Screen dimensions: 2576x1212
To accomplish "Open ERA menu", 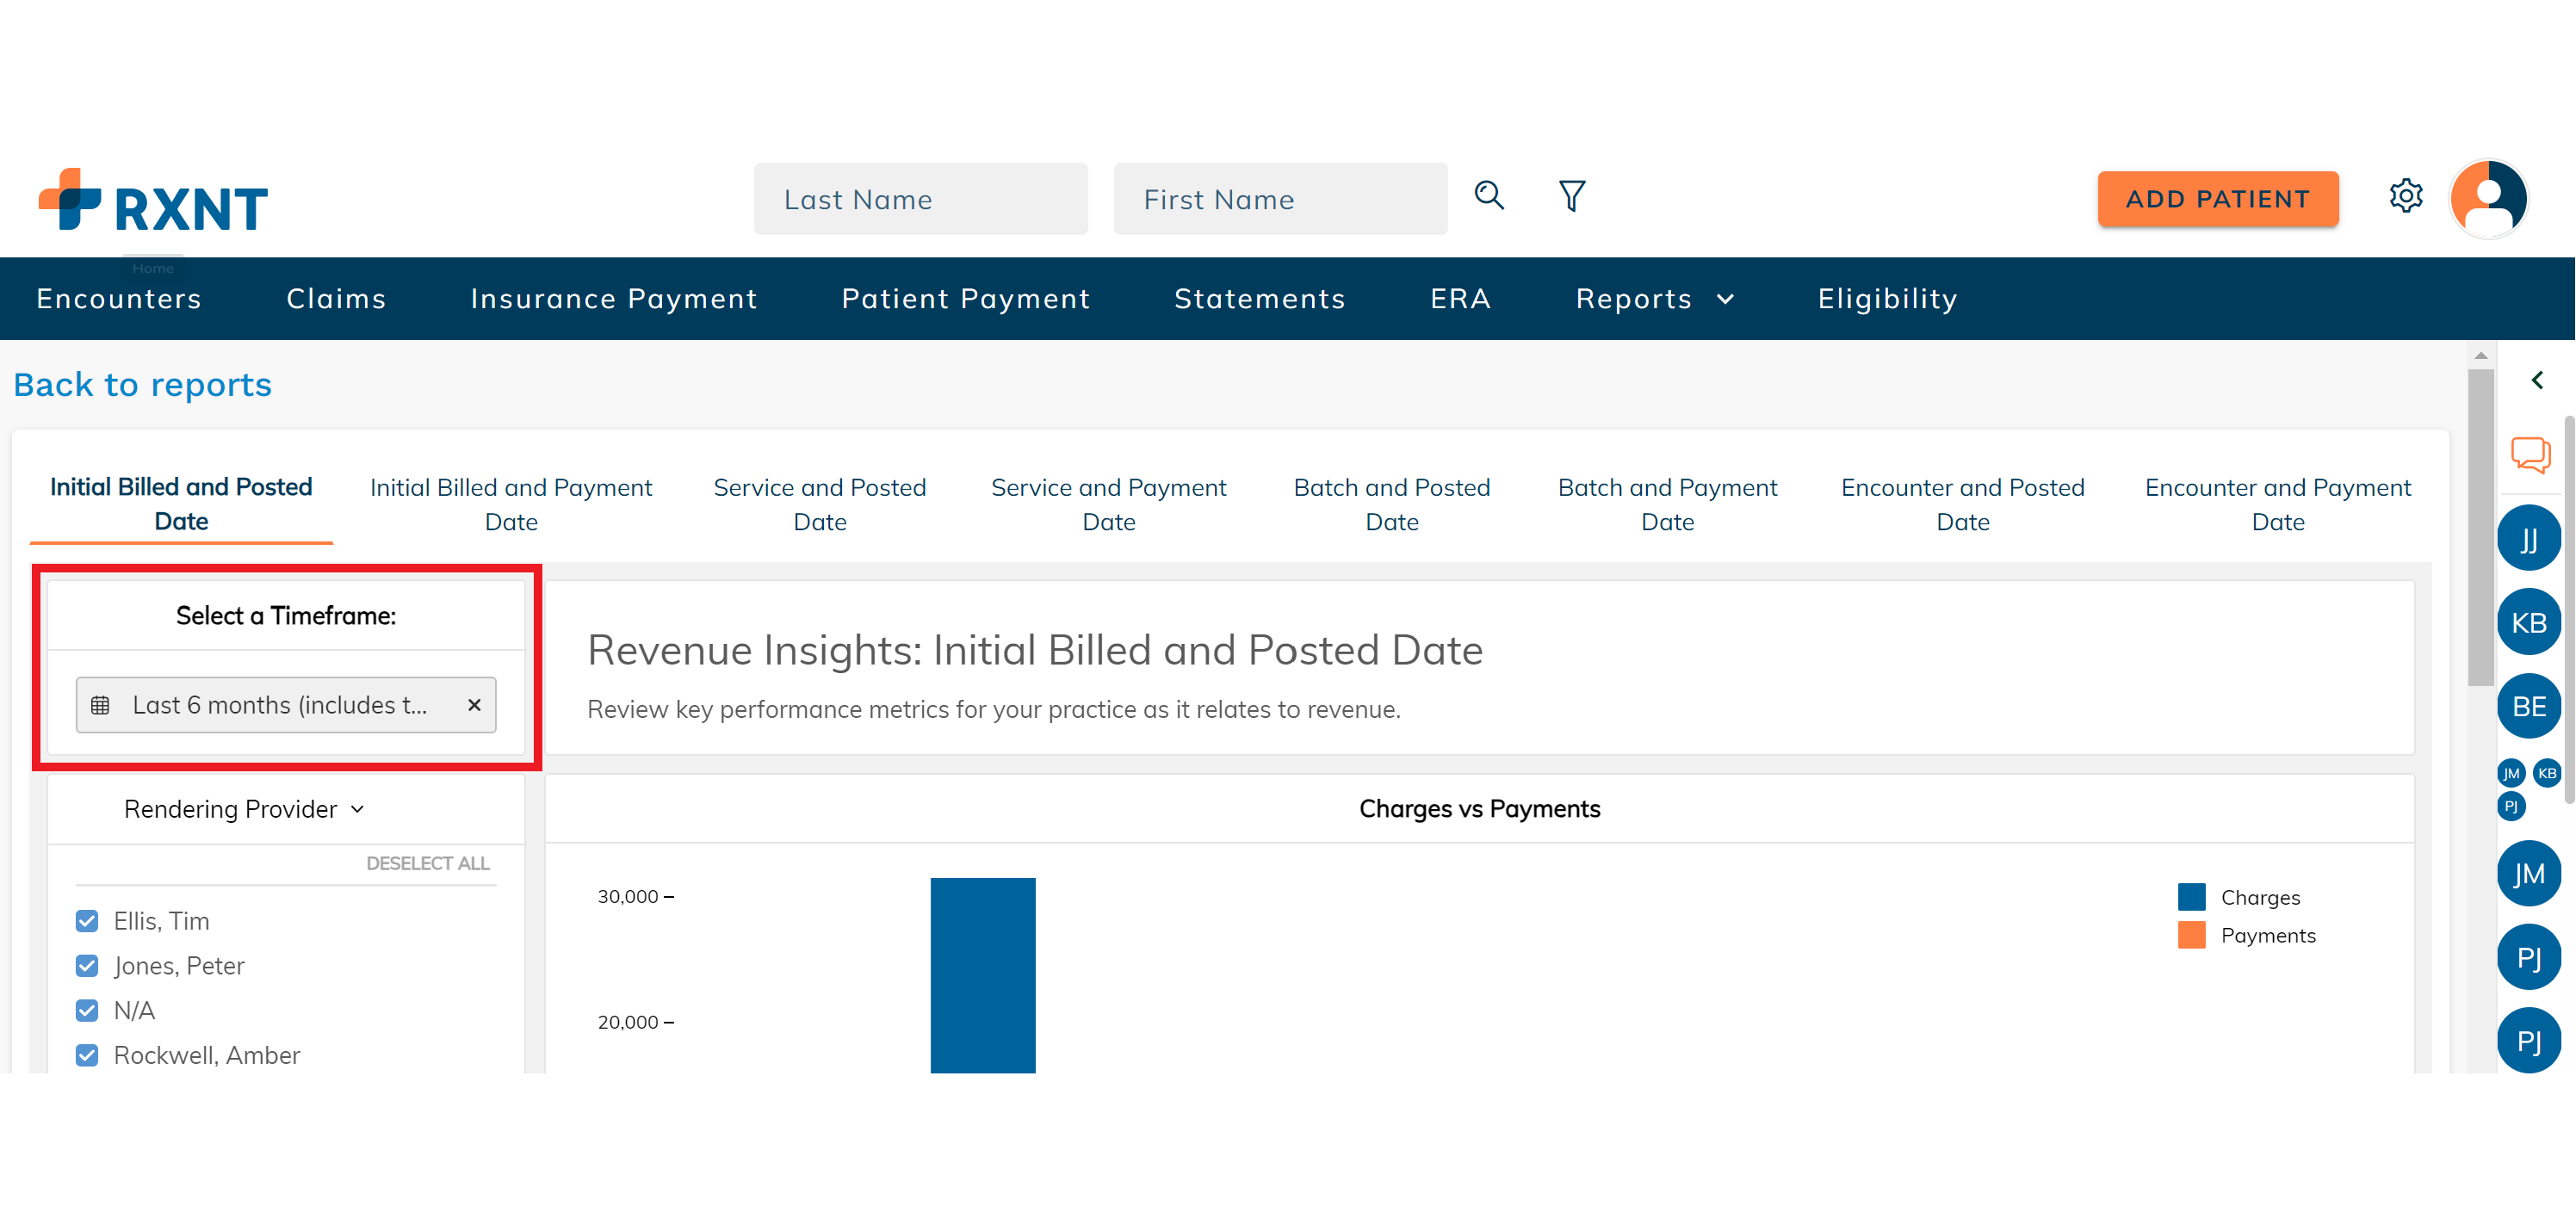I will point(1461,299).
